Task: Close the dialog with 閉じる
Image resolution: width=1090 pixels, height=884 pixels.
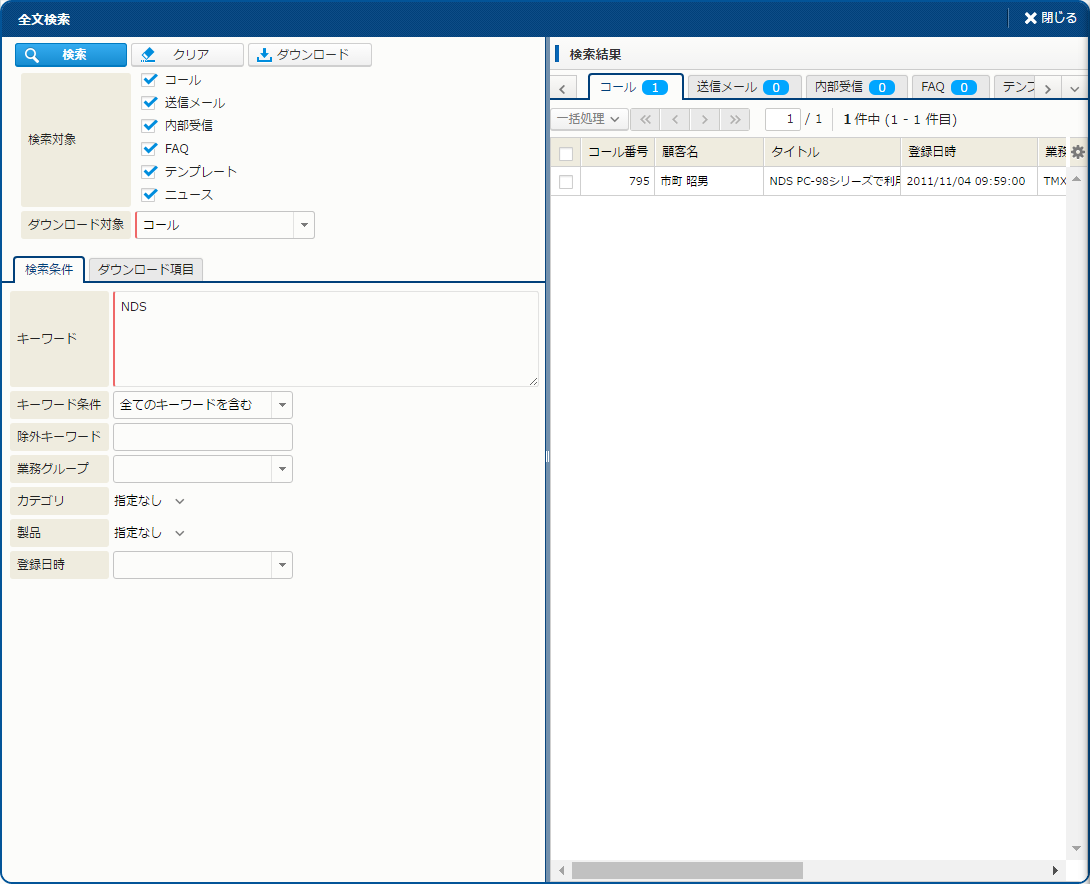Action: pos(1050,18)
